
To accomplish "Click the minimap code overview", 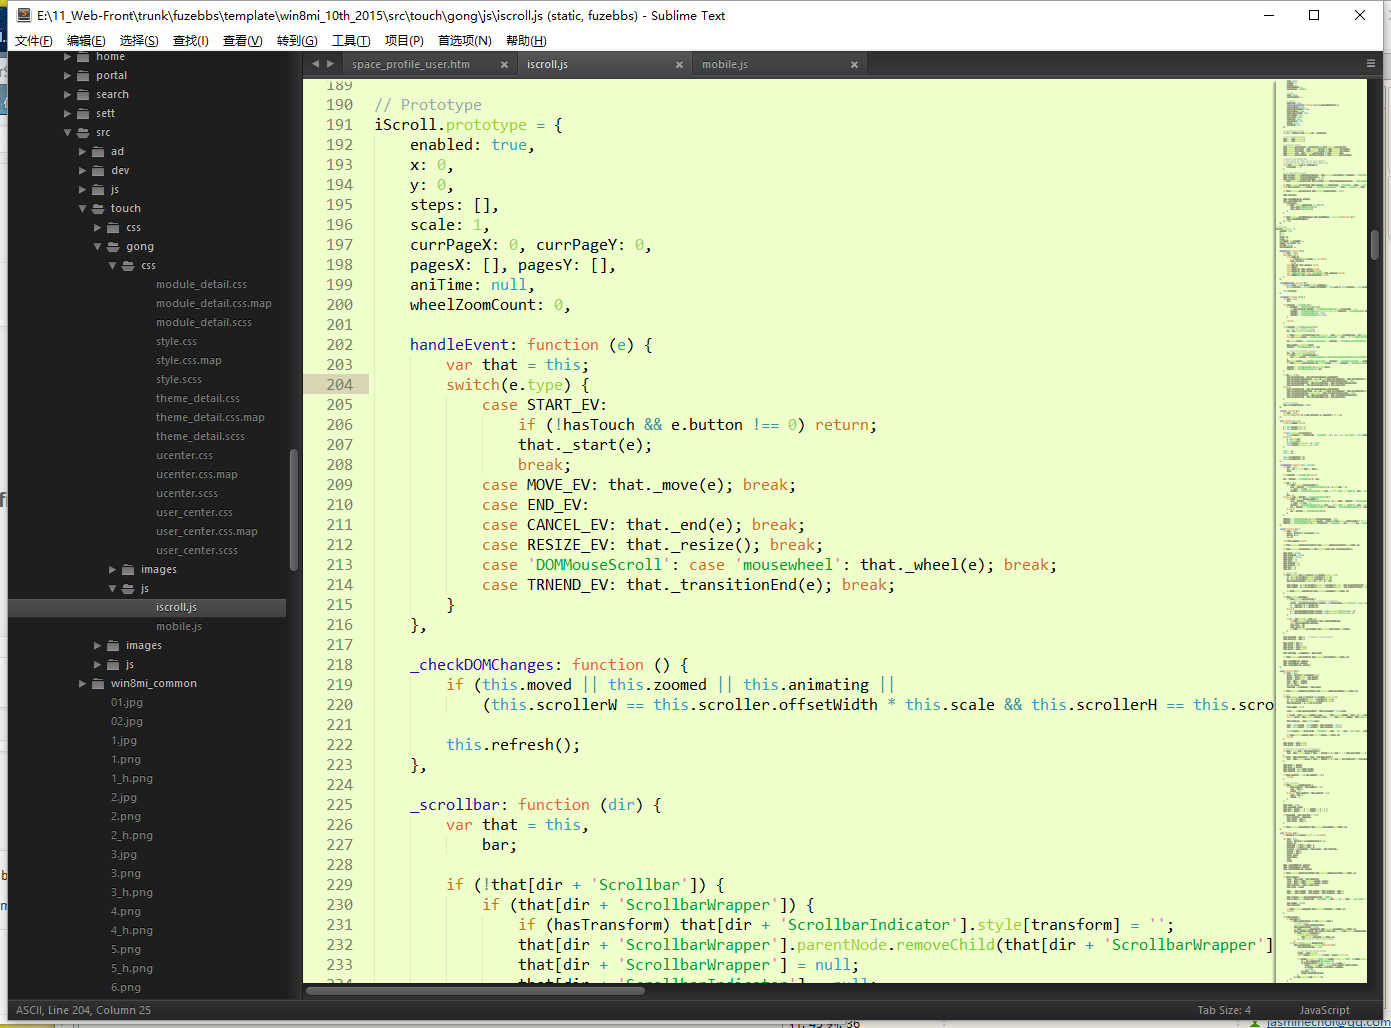I will [1322, 530].
